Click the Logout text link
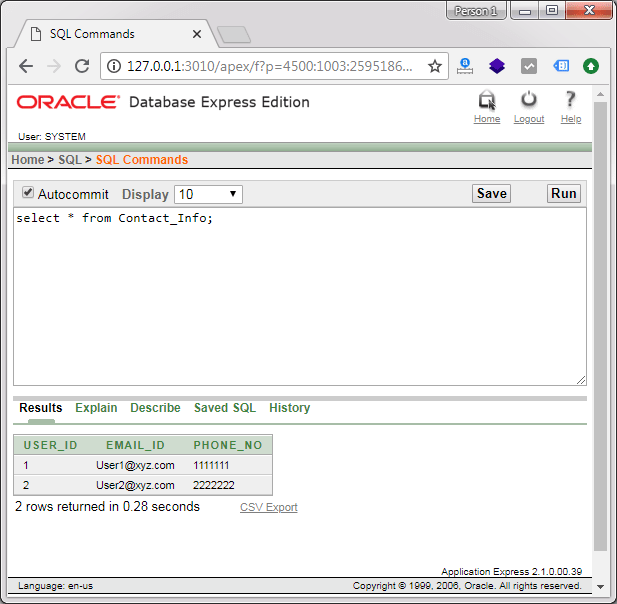This screenshot has width=617, height=604. tap(529, 119)
